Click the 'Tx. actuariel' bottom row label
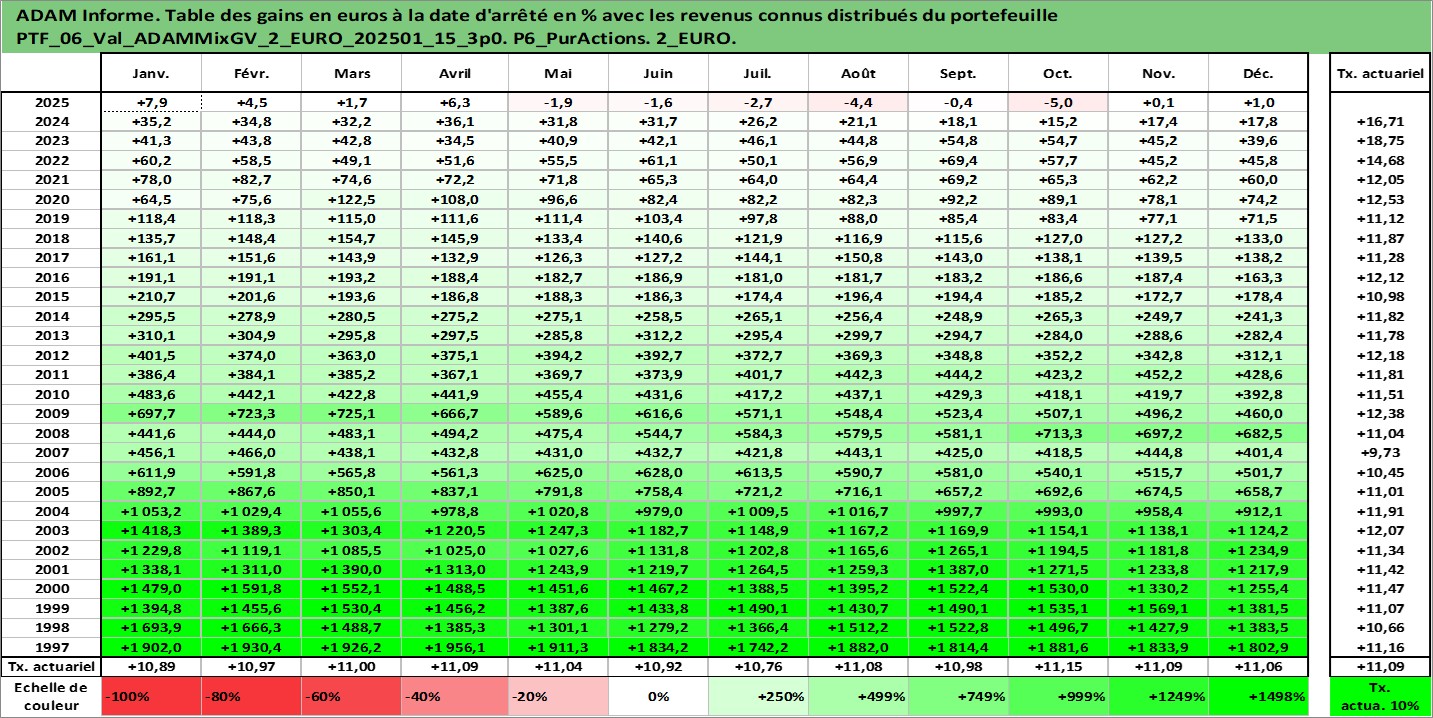 click(x=51, y=665)
